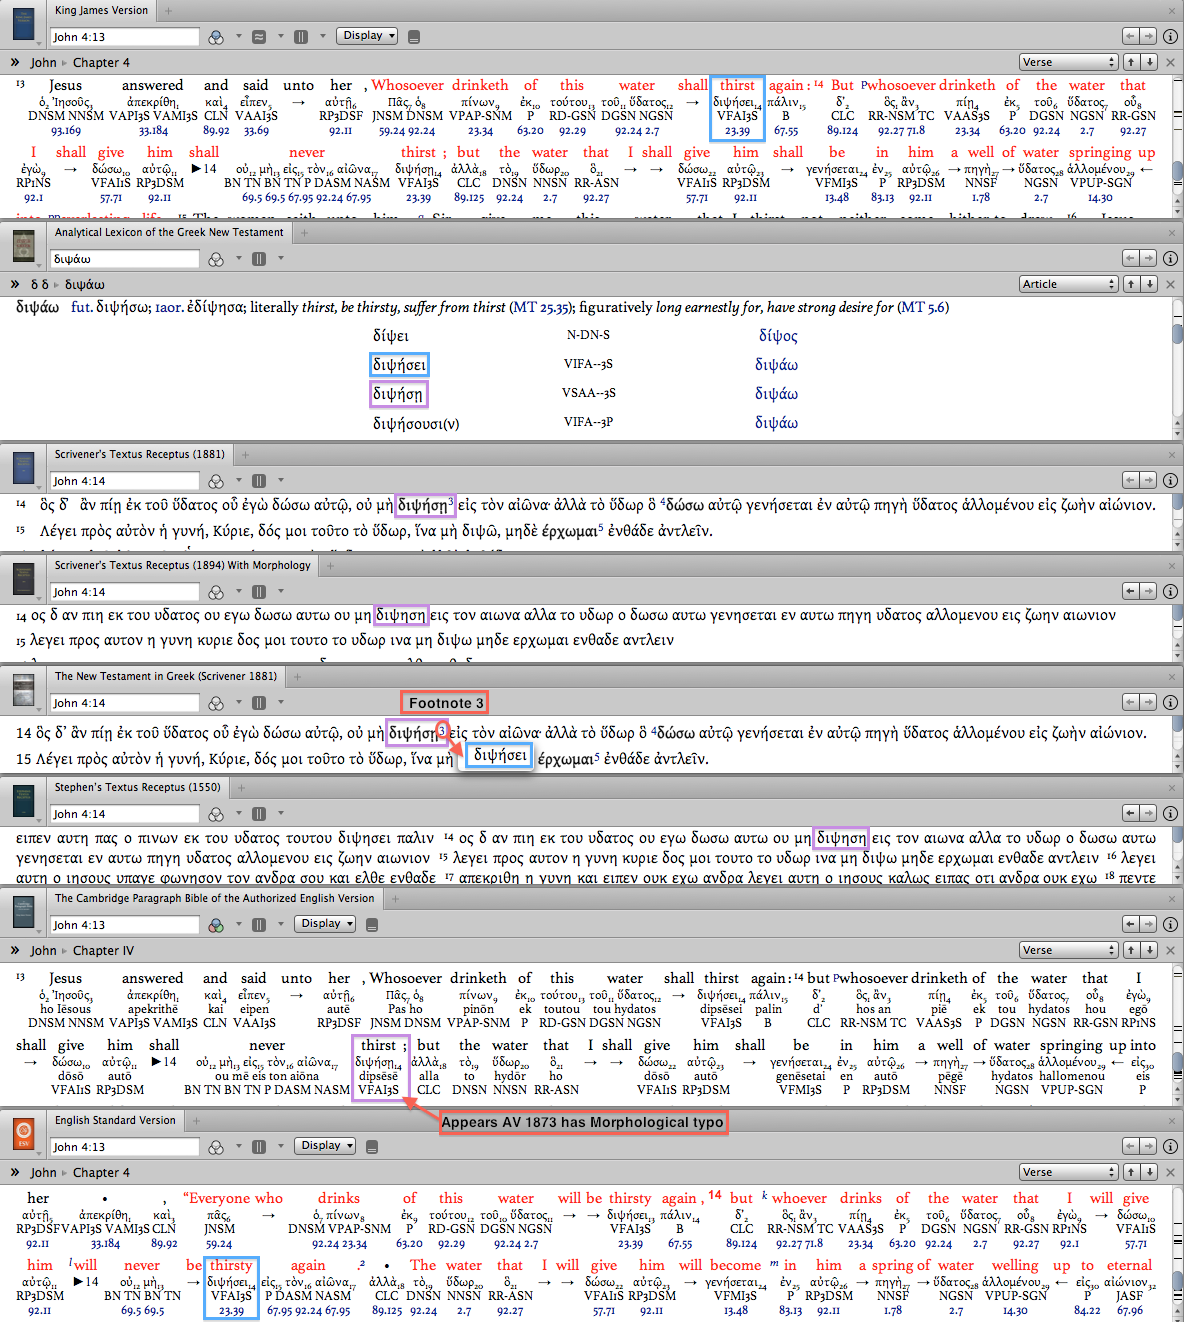Open the Display dropdown in English Standard Version panel
The height and width of the screenshot is (1322, 1184).
(324, 1146)
